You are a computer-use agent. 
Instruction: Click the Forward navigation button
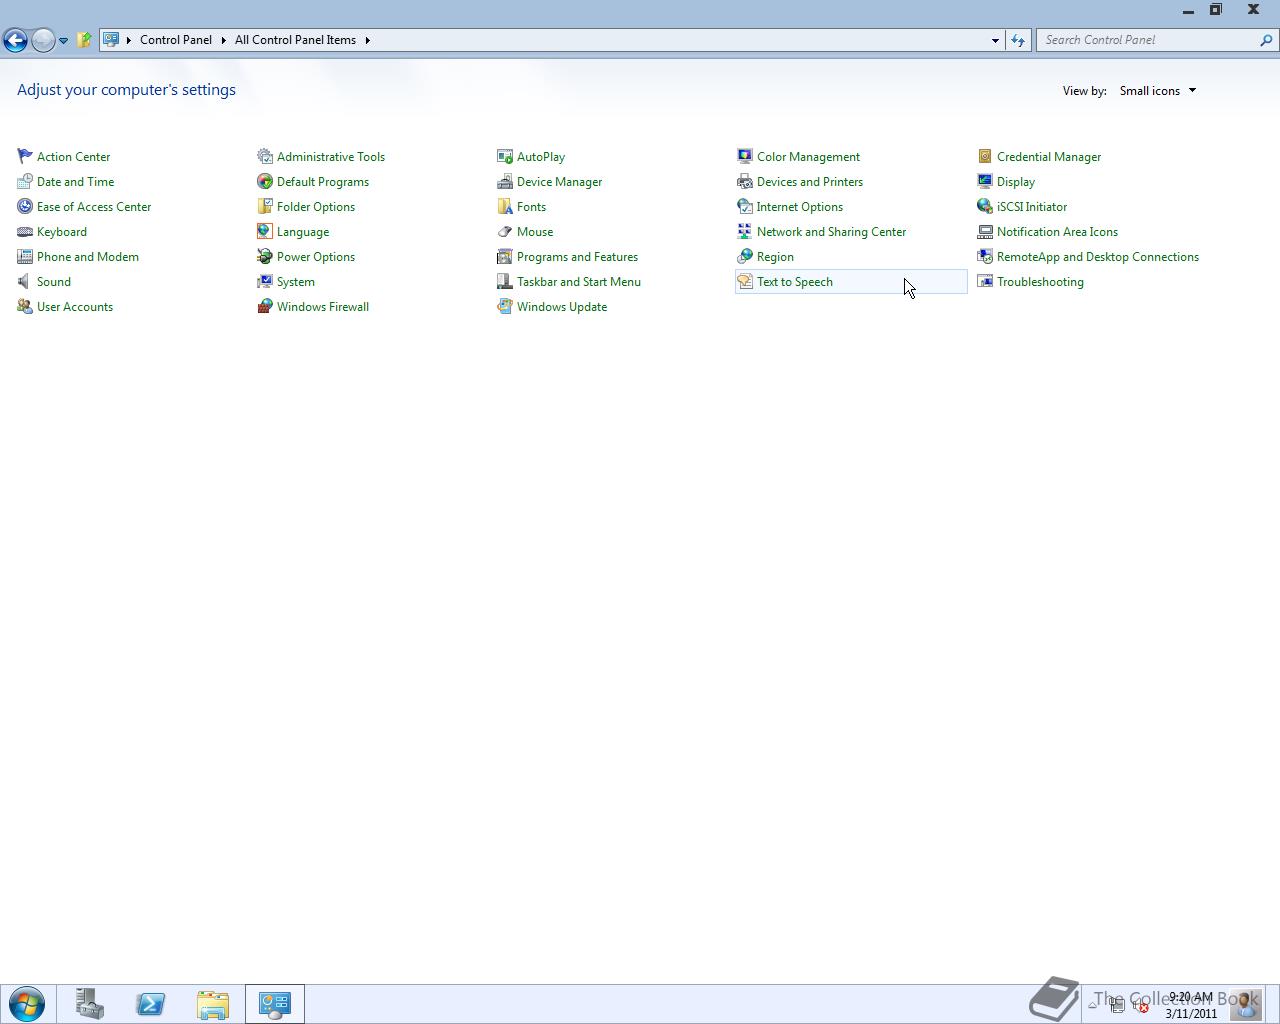pyautogui.click(x=43, y=40)
